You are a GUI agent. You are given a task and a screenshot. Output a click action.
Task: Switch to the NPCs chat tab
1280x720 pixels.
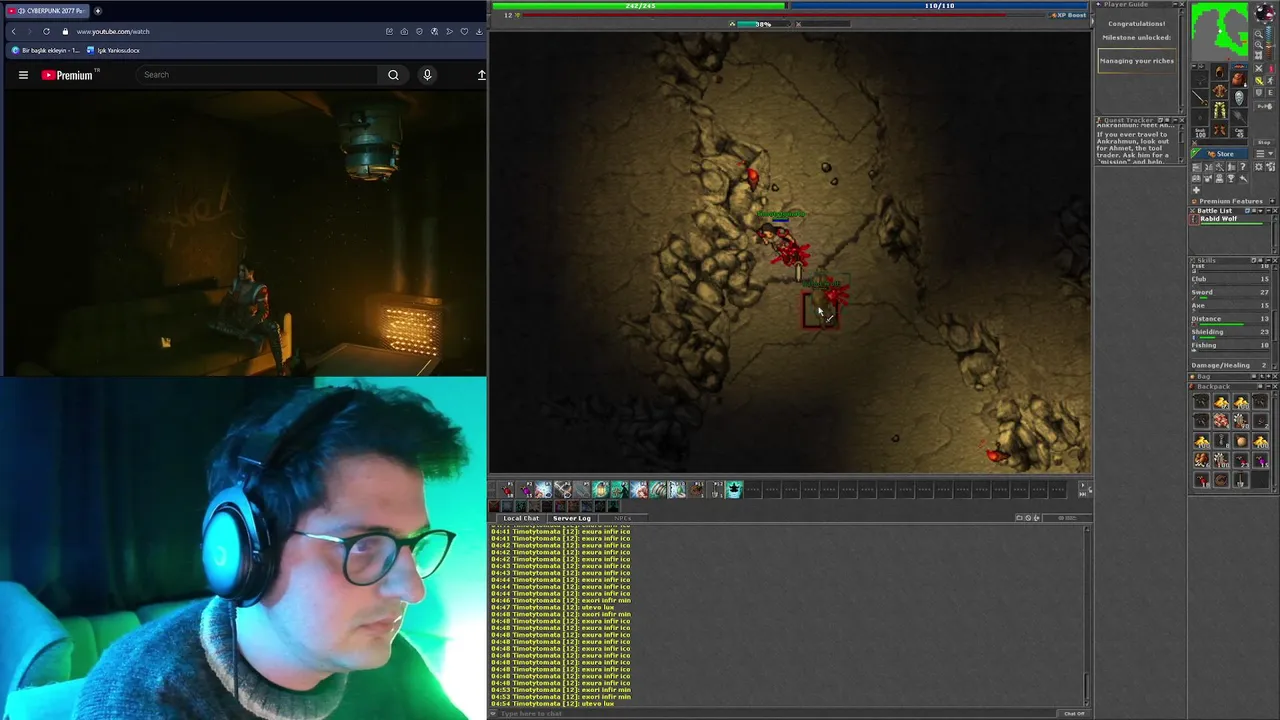(623, 518)
